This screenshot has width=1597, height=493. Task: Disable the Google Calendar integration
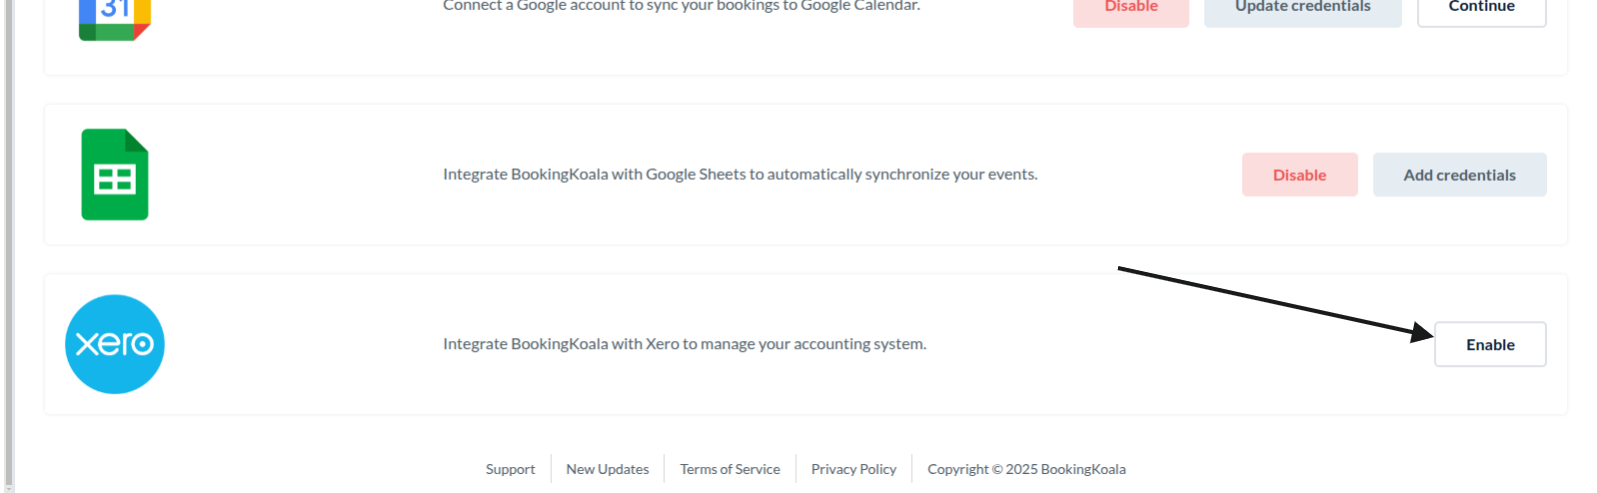(x=1130, y=10)
